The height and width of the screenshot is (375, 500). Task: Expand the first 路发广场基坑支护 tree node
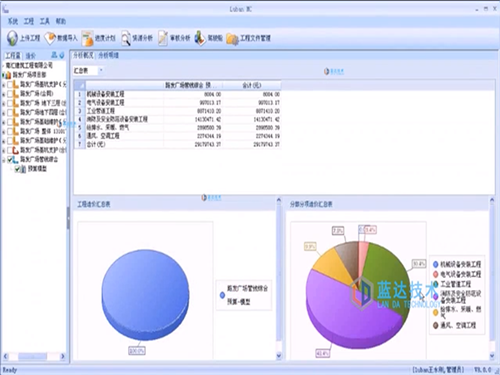click(x=4, y=85)
